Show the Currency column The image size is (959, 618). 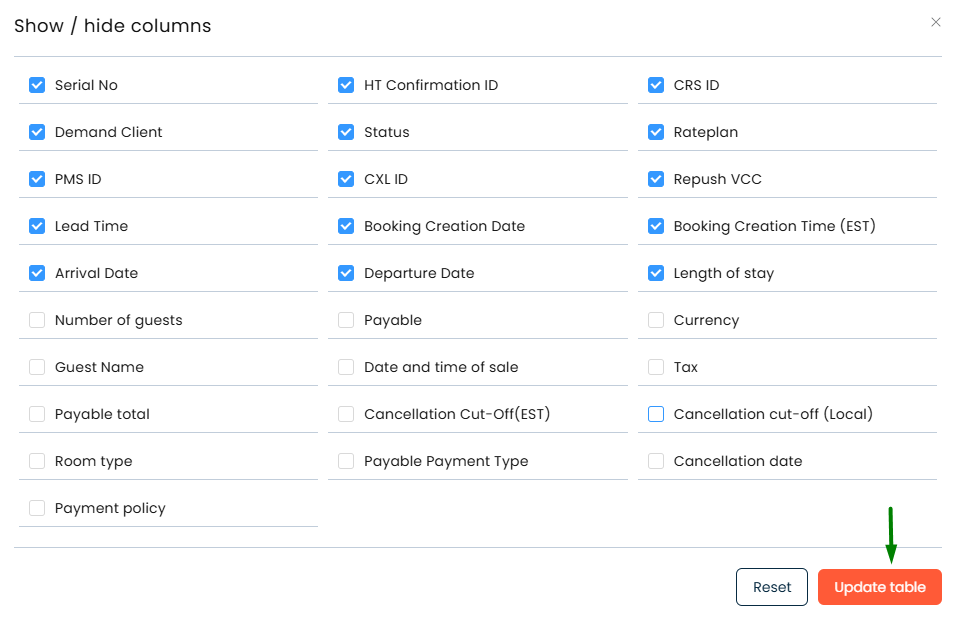coord(656,320)
